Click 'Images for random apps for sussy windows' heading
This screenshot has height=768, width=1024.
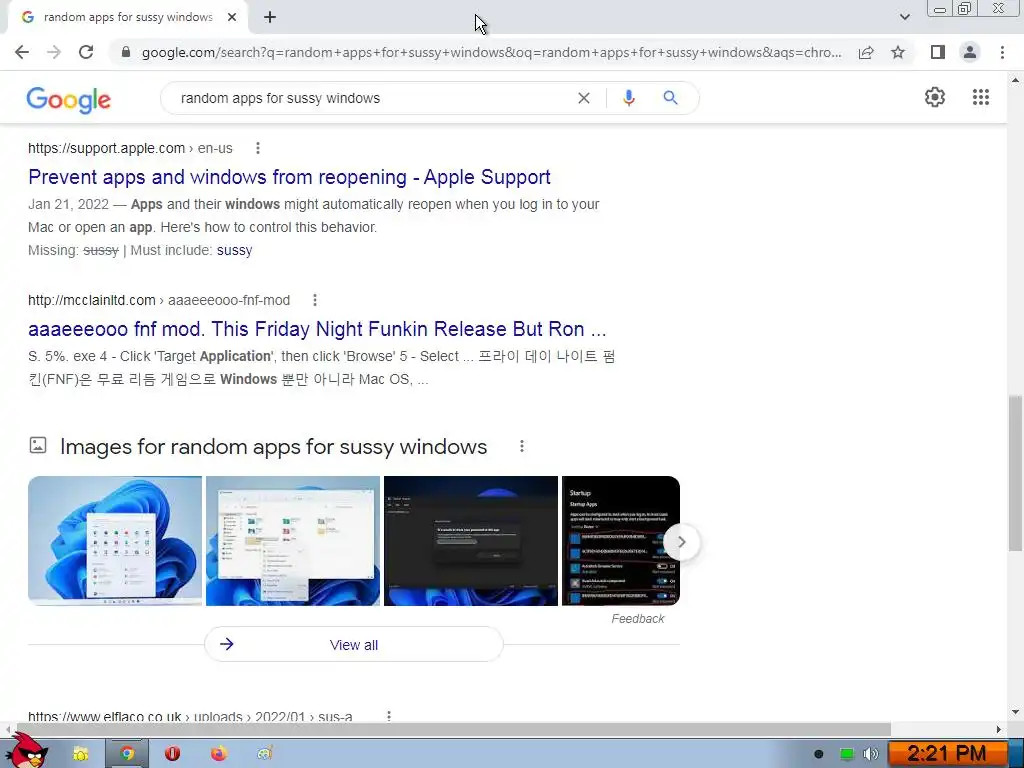pyautogui.click(x=274, y=447)
